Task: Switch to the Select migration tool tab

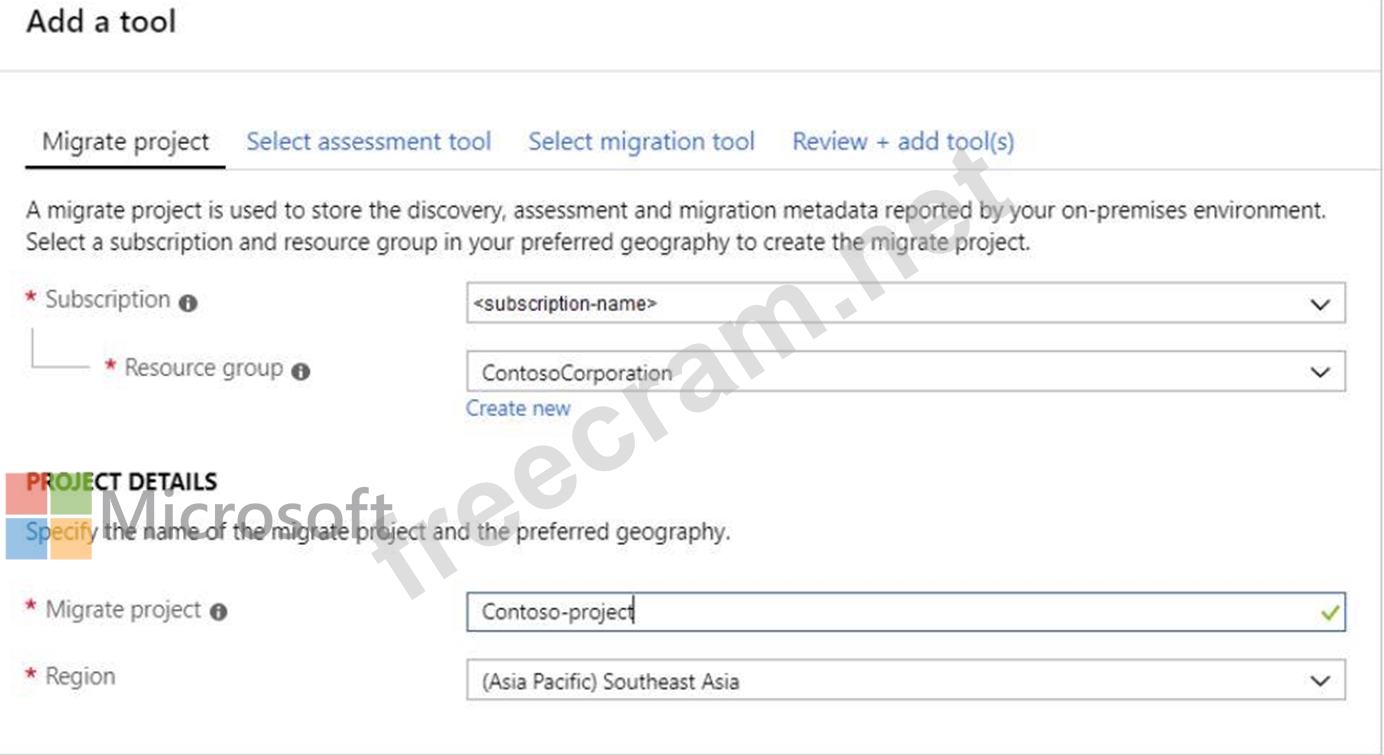Action: click(641, 142)
